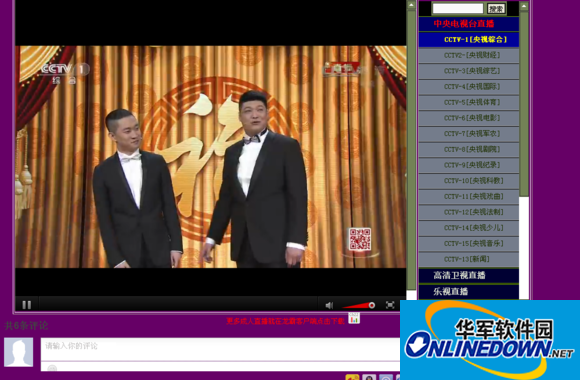Click the 请输入你的评论 comment box
Image resolution: width=580 pixels, height=380 pixels.
click(220, 349)
